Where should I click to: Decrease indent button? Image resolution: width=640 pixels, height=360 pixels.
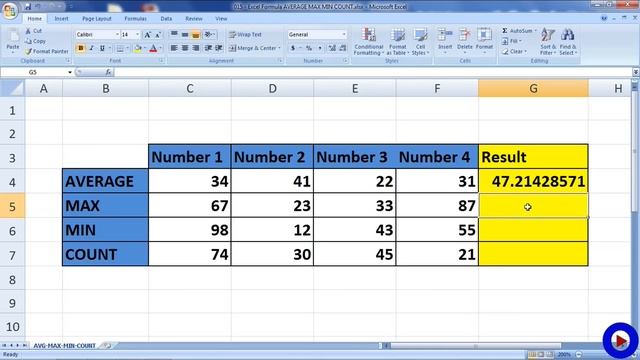(208, 48)
